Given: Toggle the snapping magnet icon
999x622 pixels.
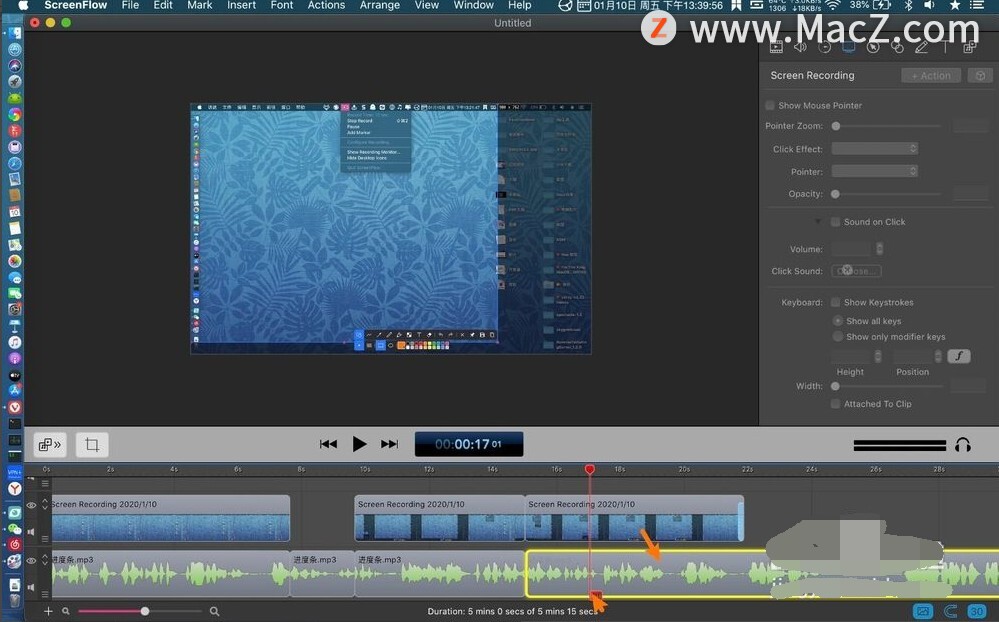Looking at the screenshot, I should coord(950,611).
